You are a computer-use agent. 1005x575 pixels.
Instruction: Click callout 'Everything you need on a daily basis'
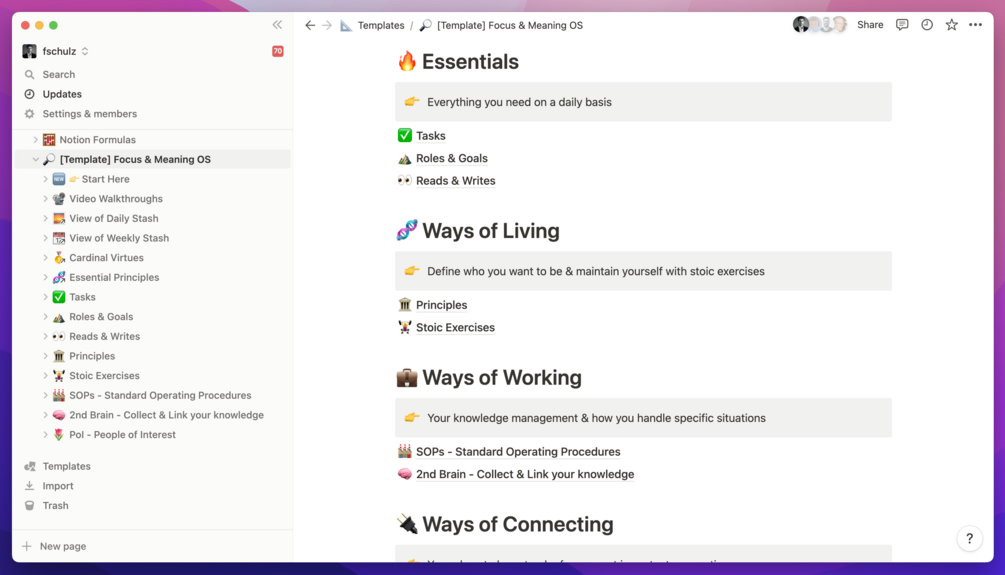643,102
